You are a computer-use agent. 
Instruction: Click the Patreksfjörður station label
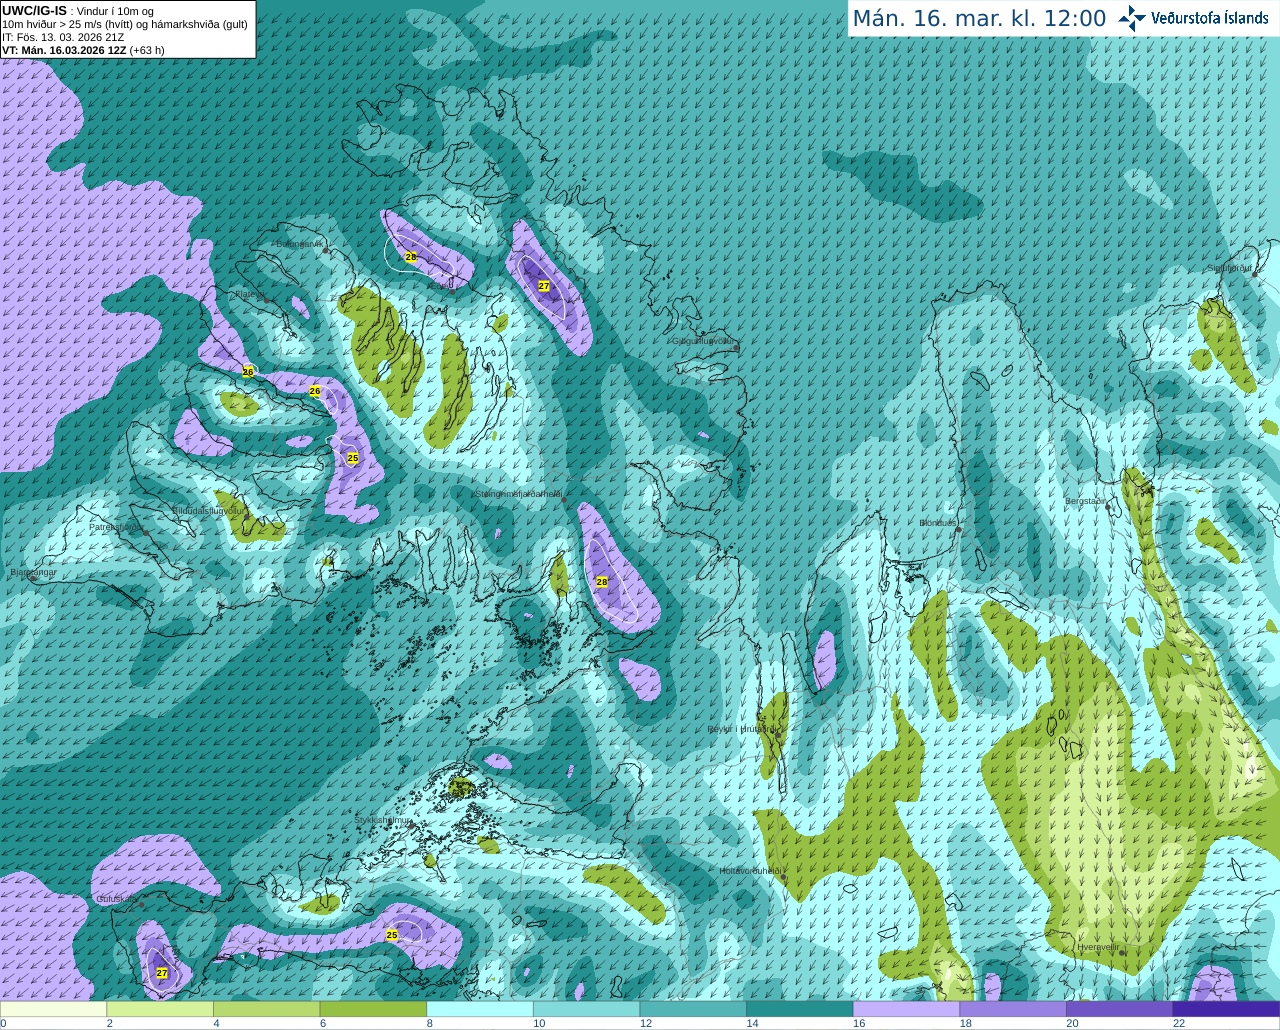[116, 526]
